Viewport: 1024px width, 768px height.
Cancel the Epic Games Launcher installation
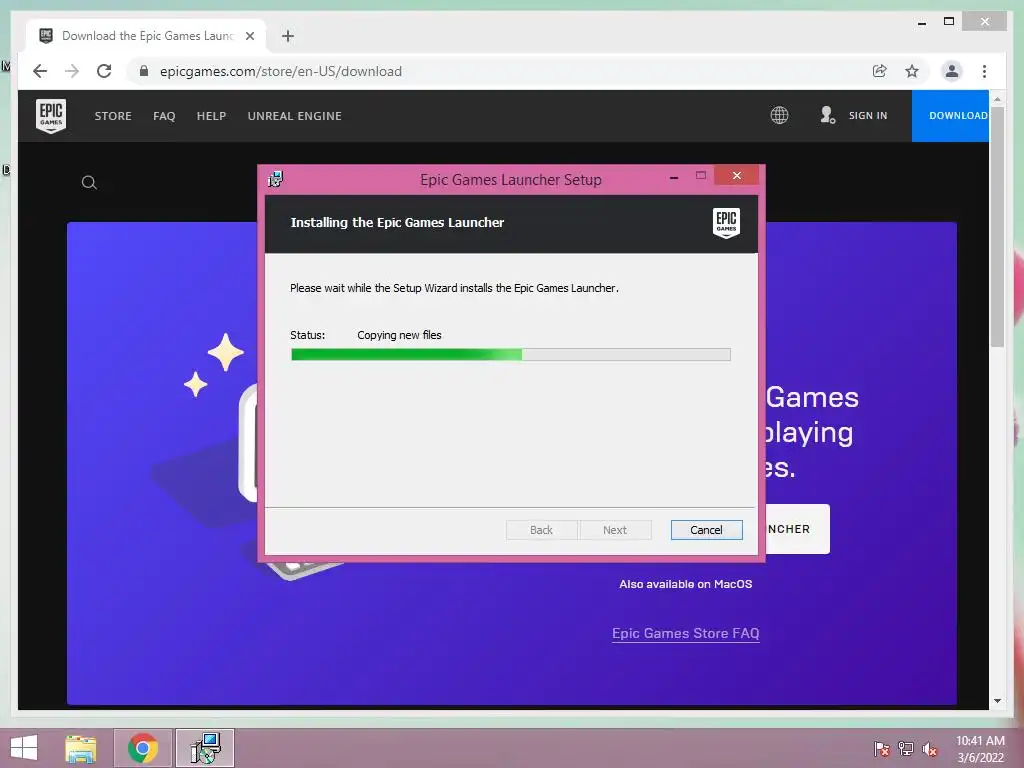(x=707, y=530)
